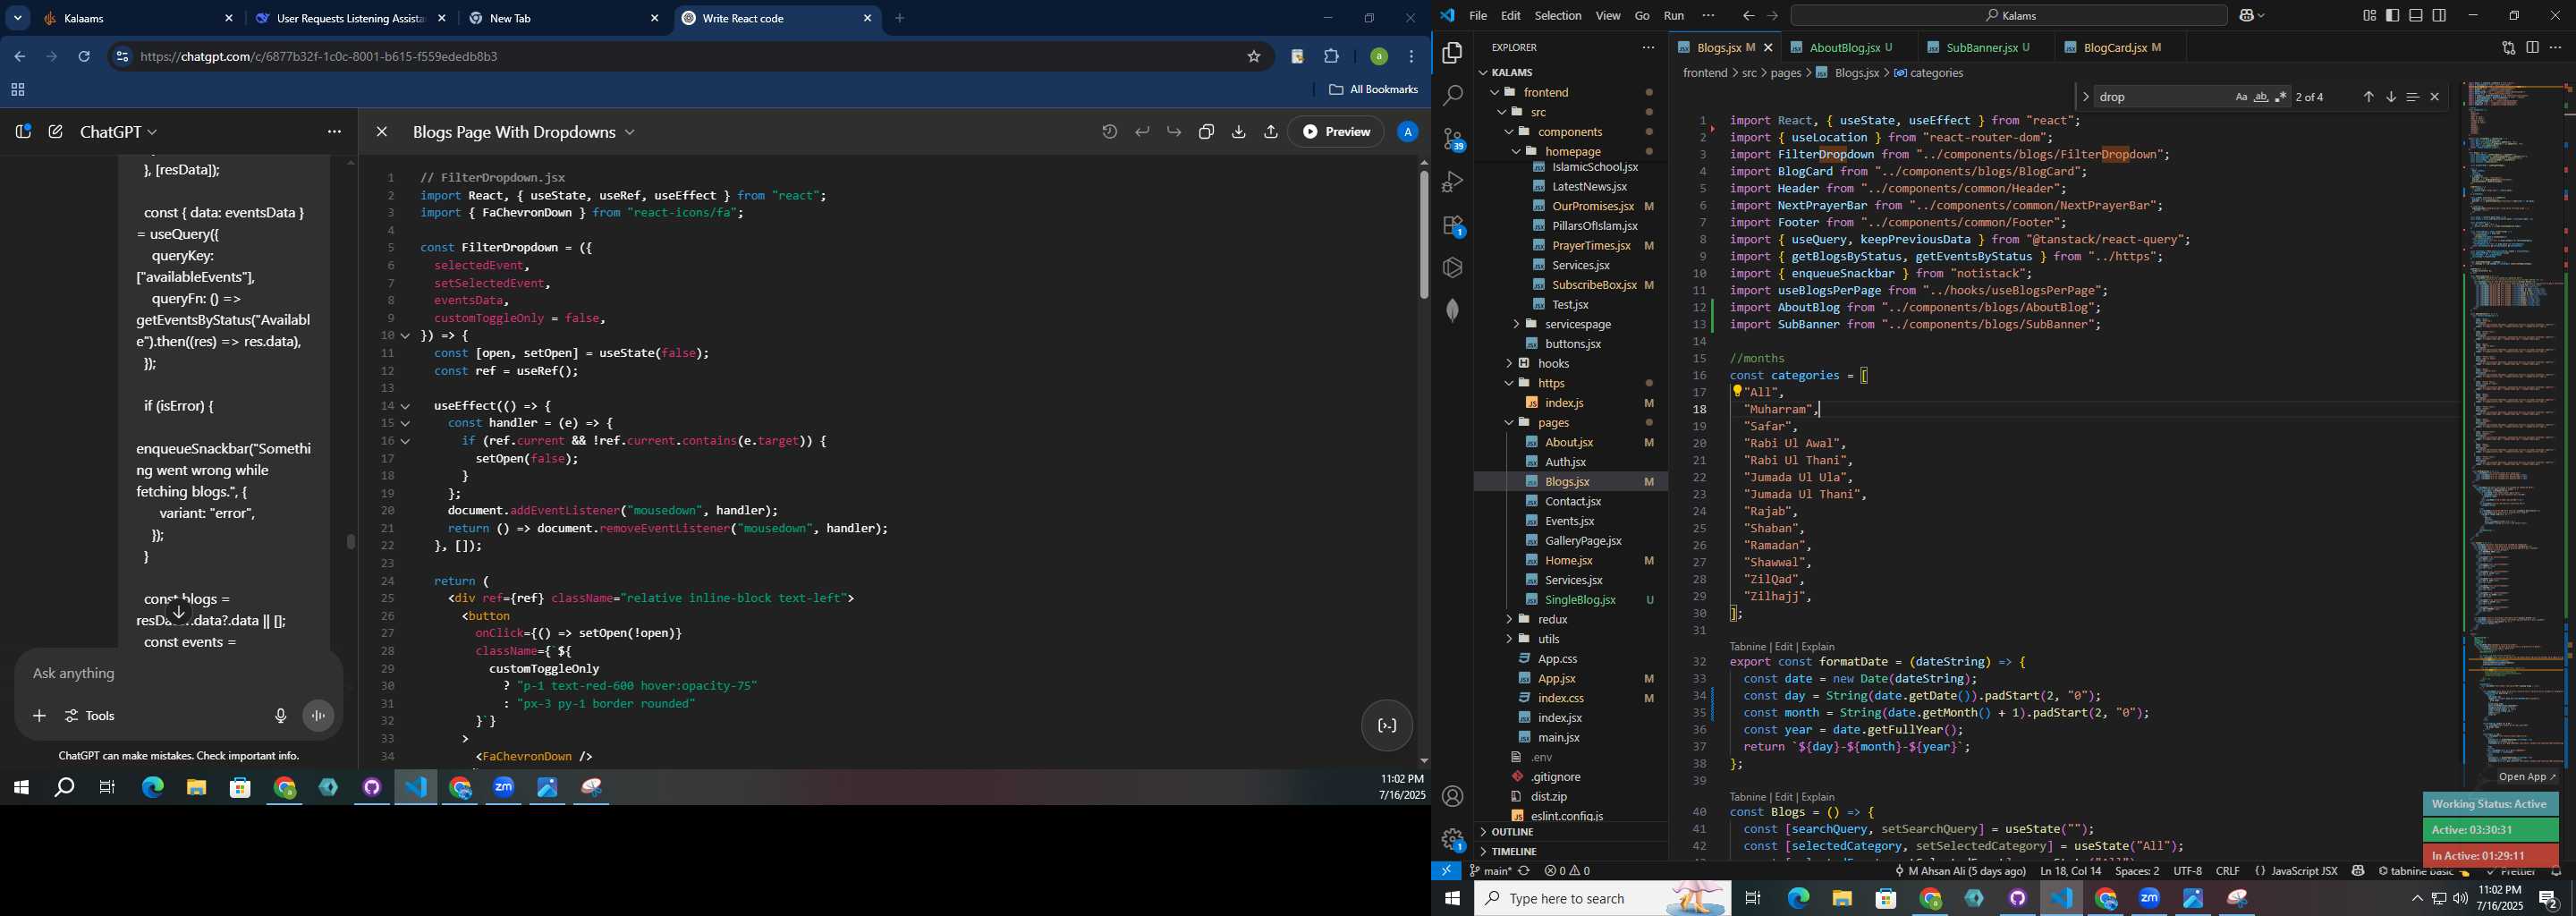Screen dimensions: 2576x916
Task: Open Blogs Page With Dropdowns title dropdown
Action: coord(524,132)
